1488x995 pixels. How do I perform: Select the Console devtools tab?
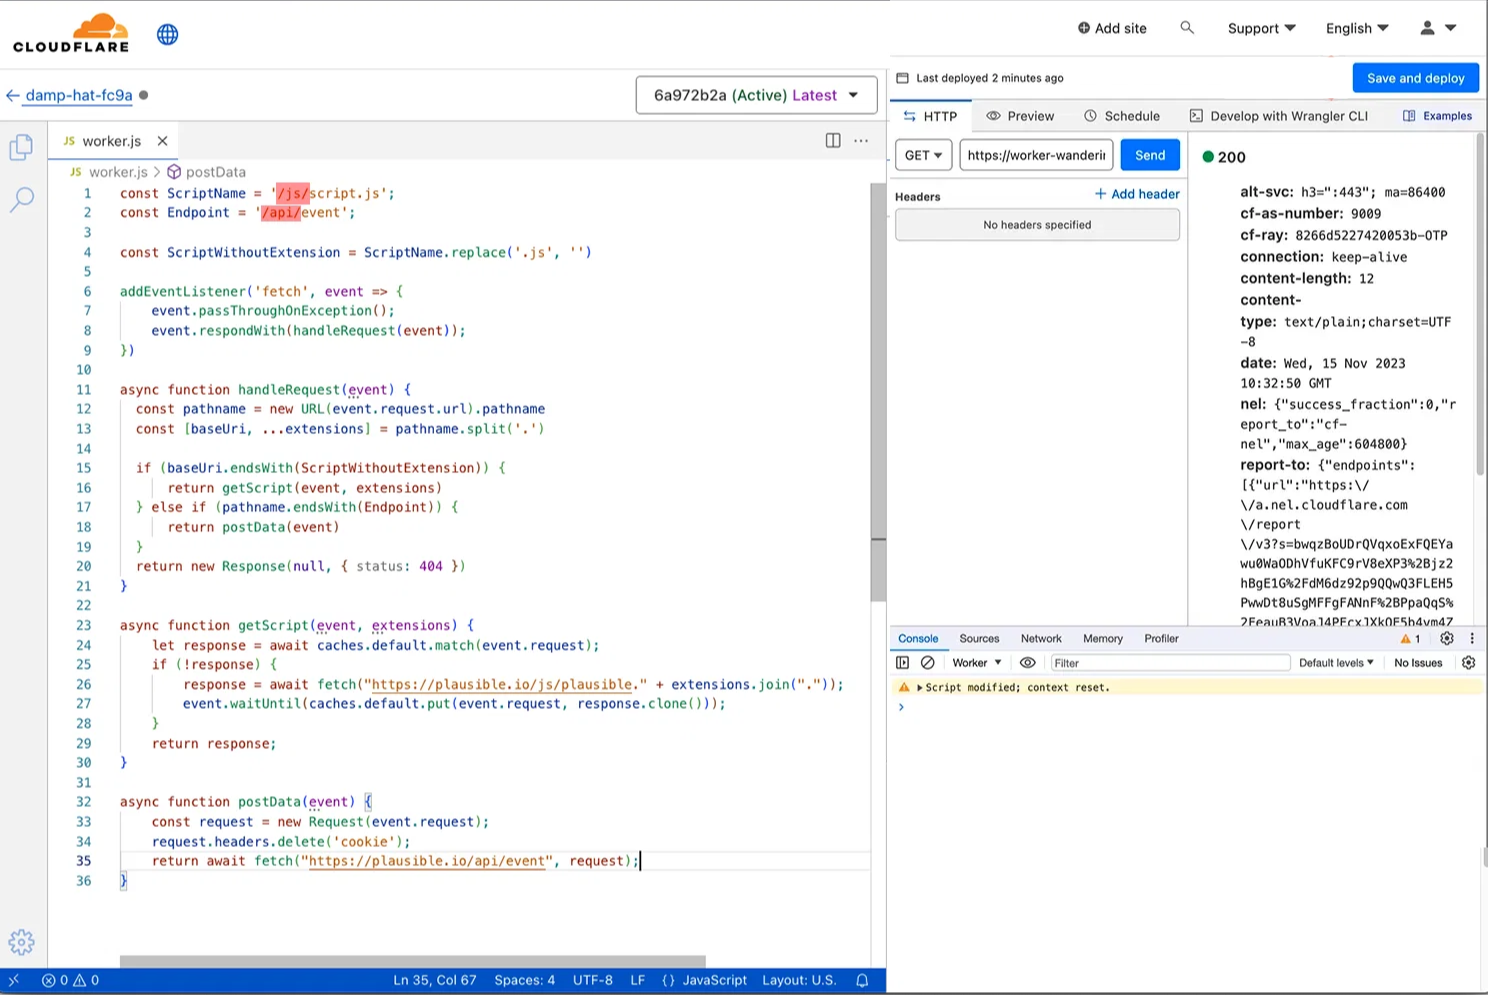[x=918, y=638]
